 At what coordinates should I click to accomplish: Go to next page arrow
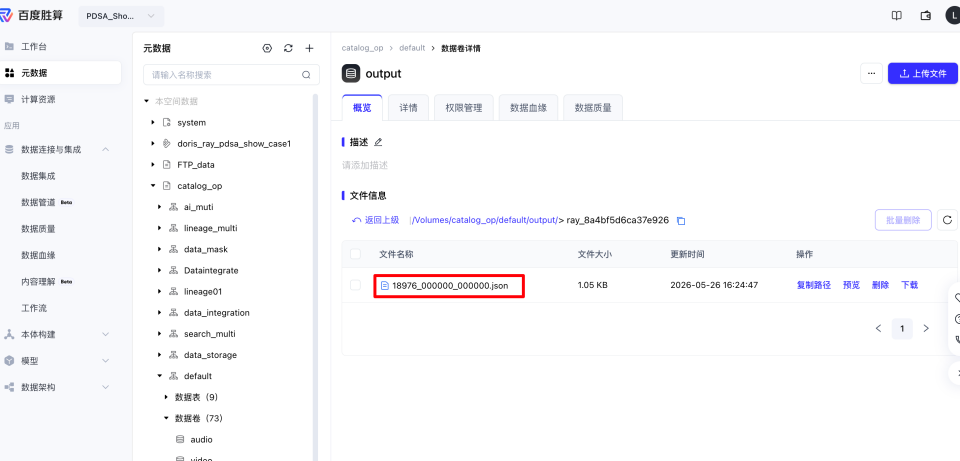click(926, 329)
